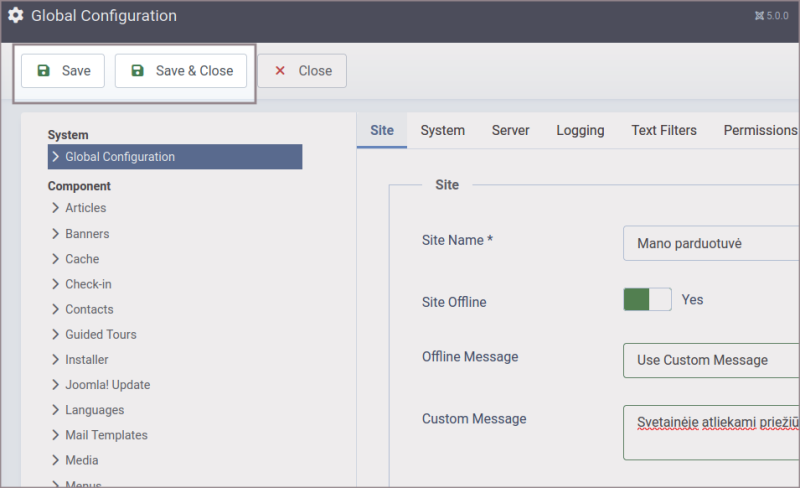Click the Joomla 5.0.0 version icon
Screen dimensions: 800x488
pyautogui.click(x=759, y=16)
